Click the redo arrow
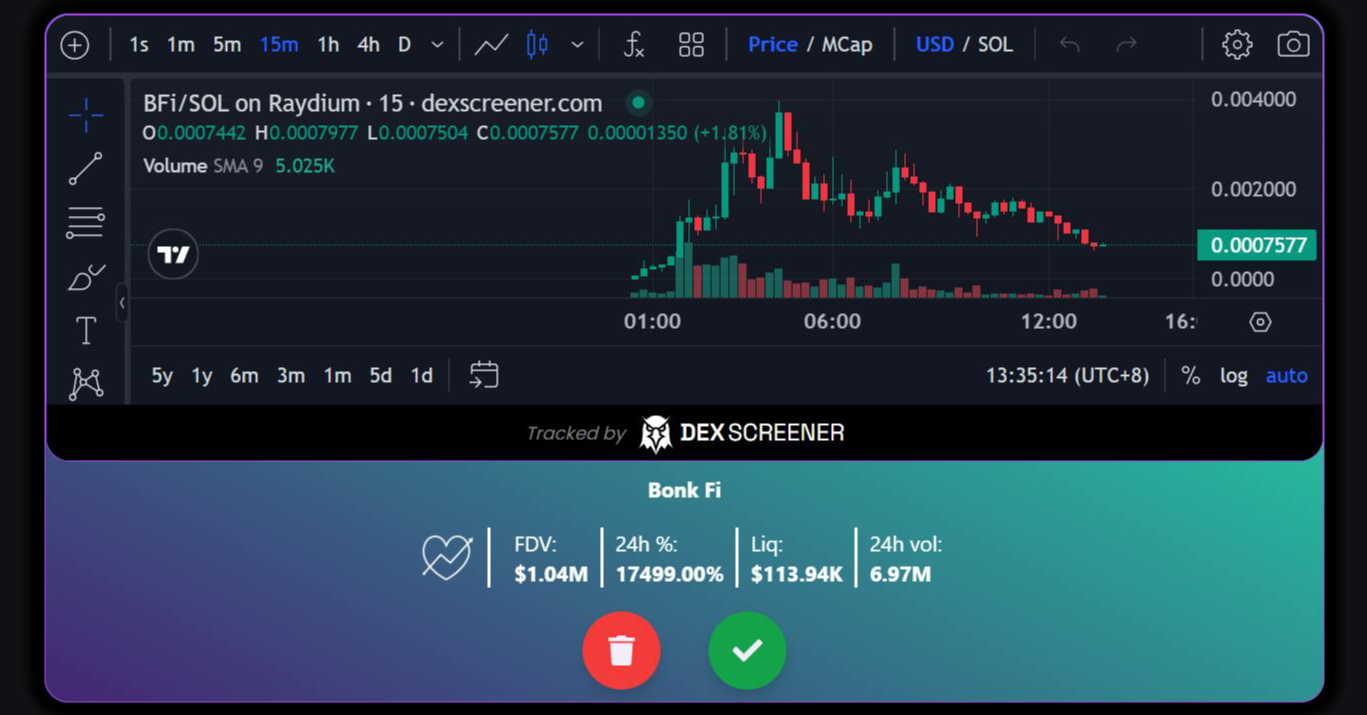This screenshot has width=1367, height=715. [x=1127, y=45]
